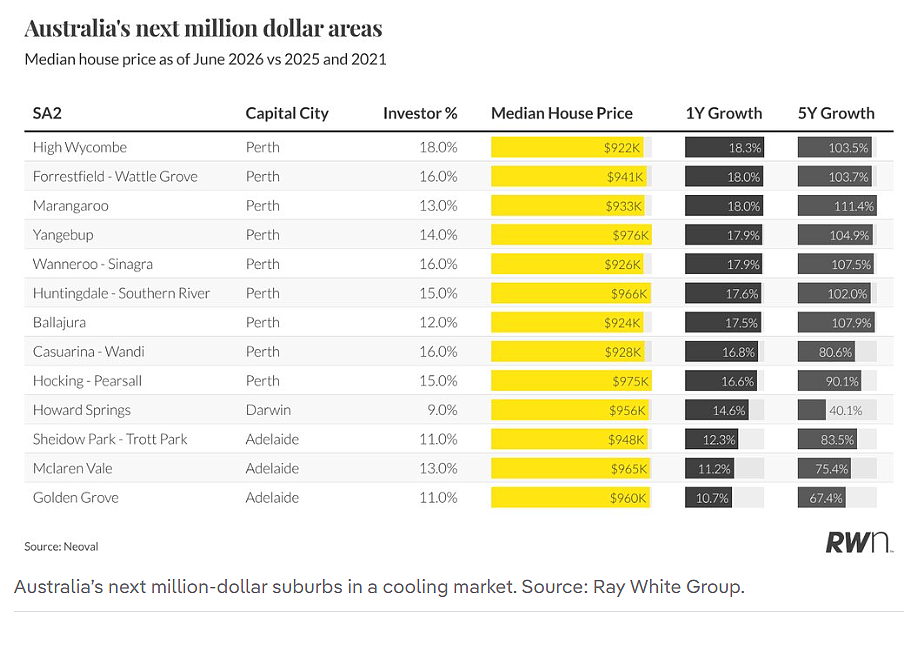Click the Capital City column header
Image resolution: width=912 pixels, height=650 pixels.
(287, 113)
